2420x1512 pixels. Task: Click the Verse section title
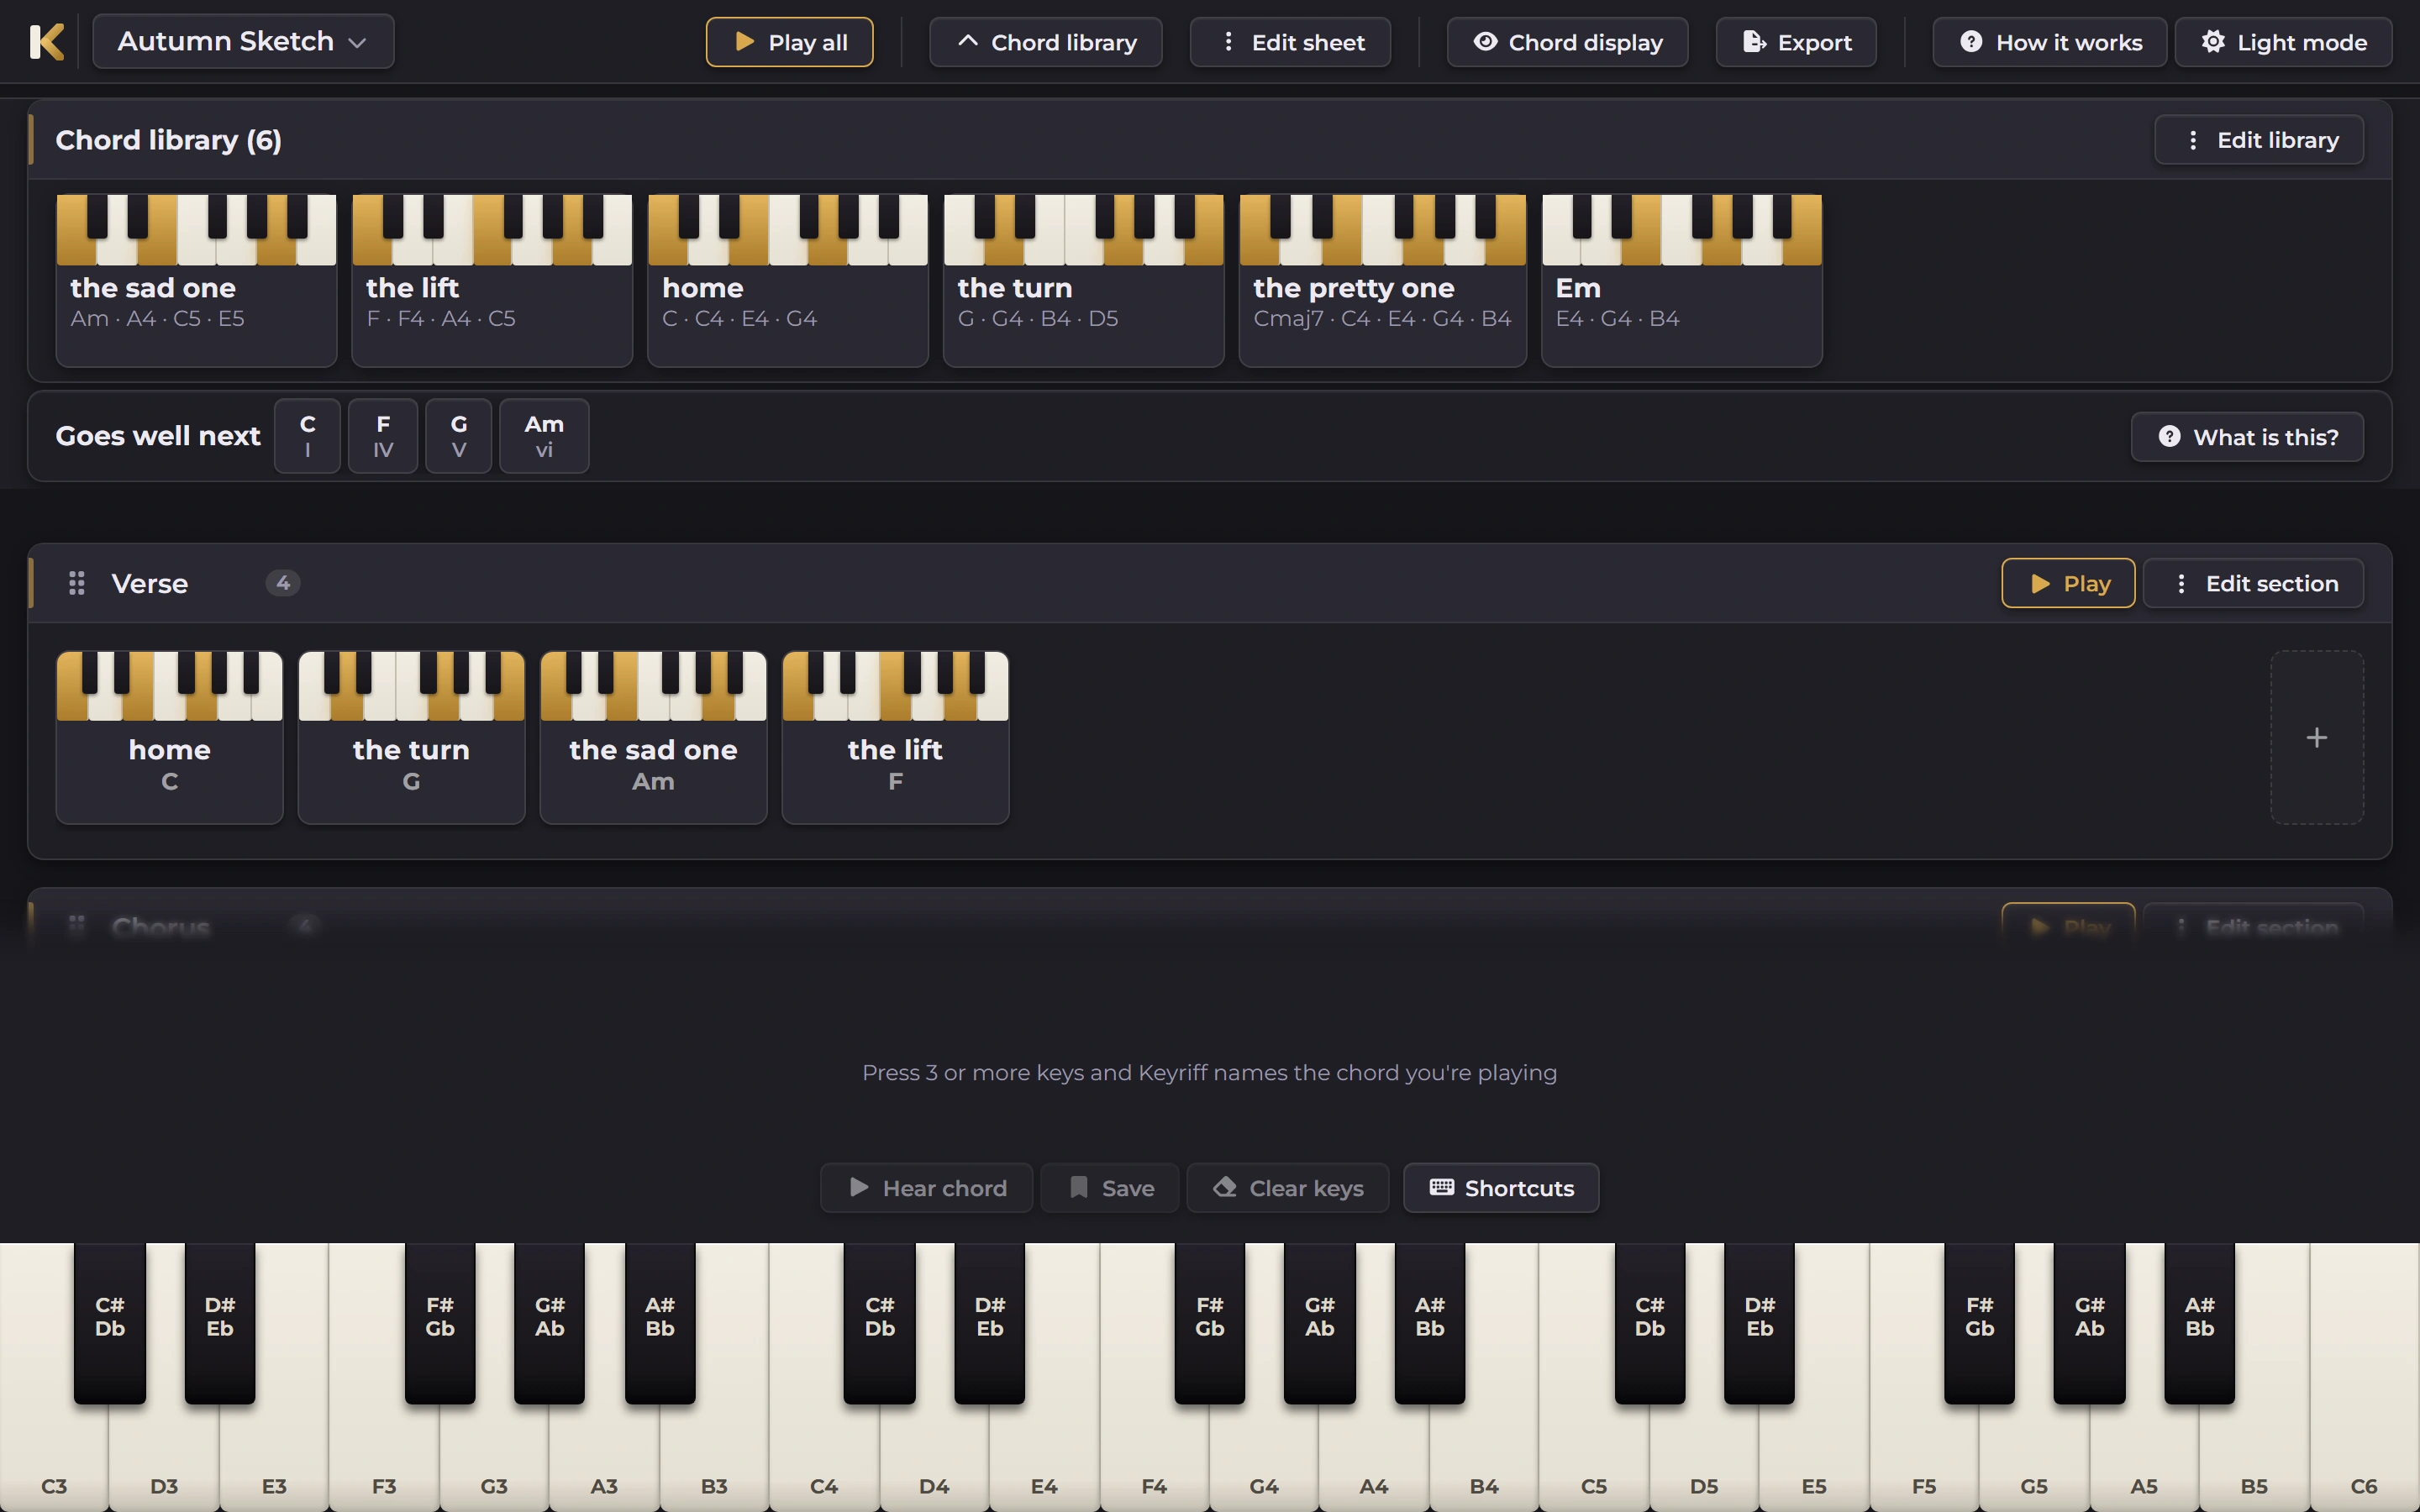click(x=150, y=584)
